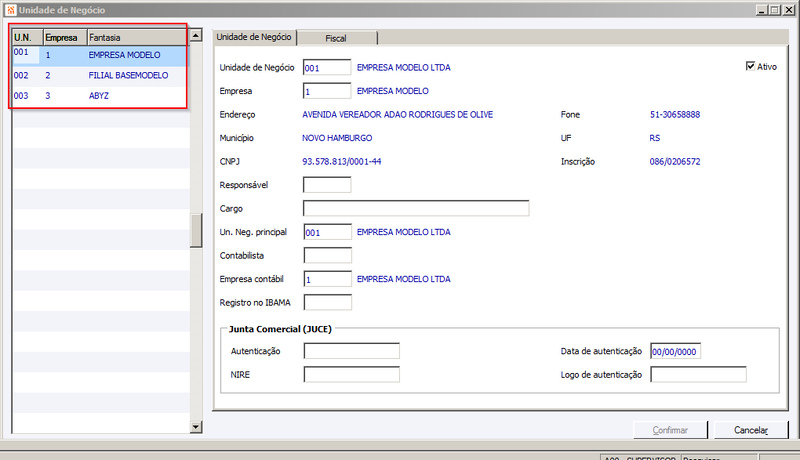Focus the Empresa contábil field
This screenshot has width=800, height=460.
click(328, 279)
